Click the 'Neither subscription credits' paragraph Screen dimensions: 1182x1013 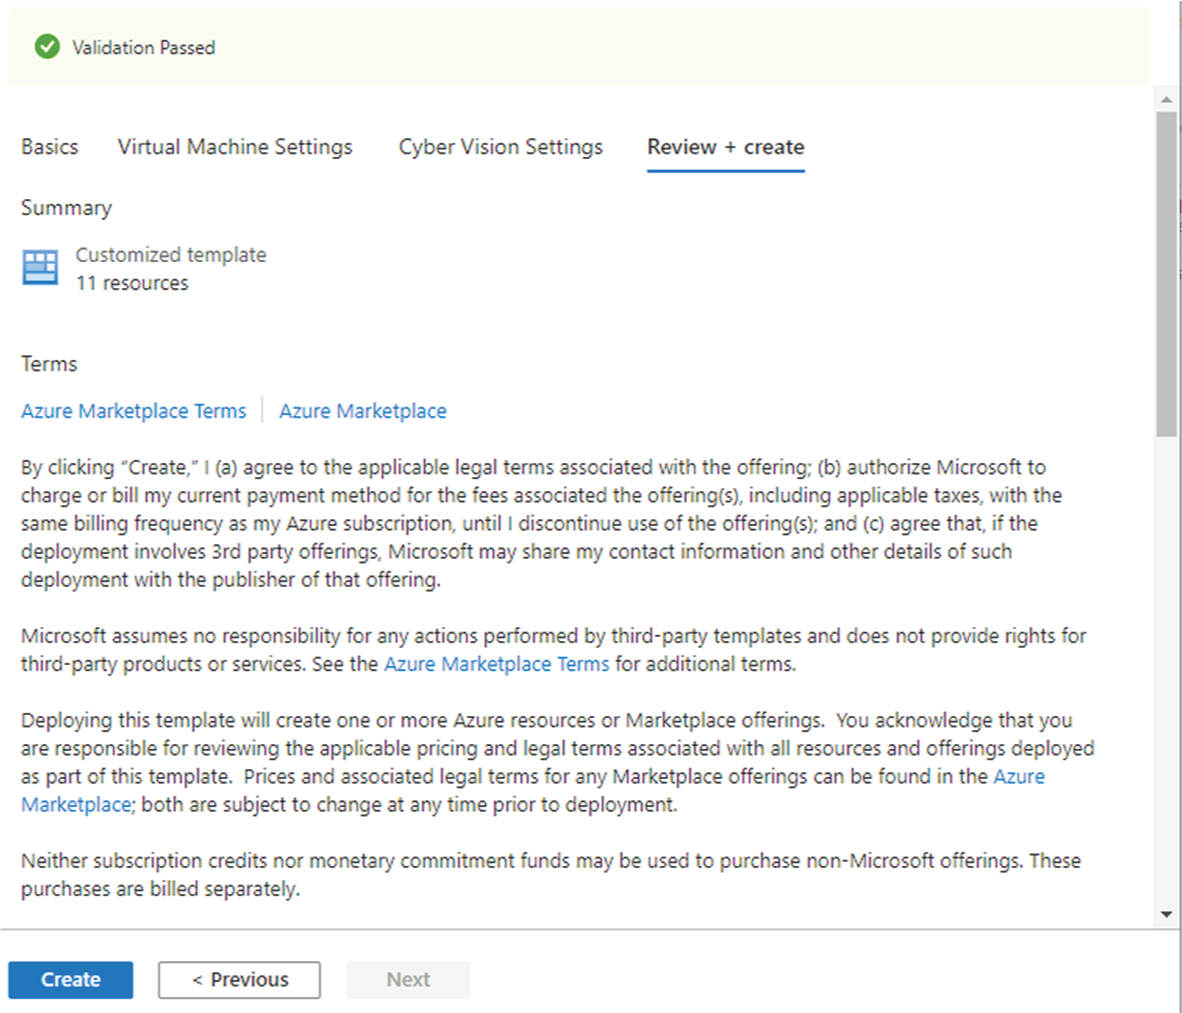[551, 874]
